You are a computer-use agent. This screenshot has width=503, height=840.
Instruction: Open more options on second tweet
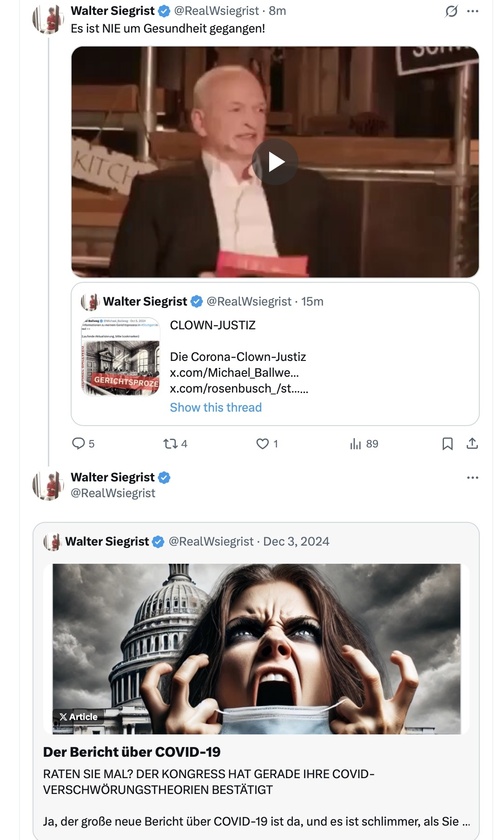[472, 477]
